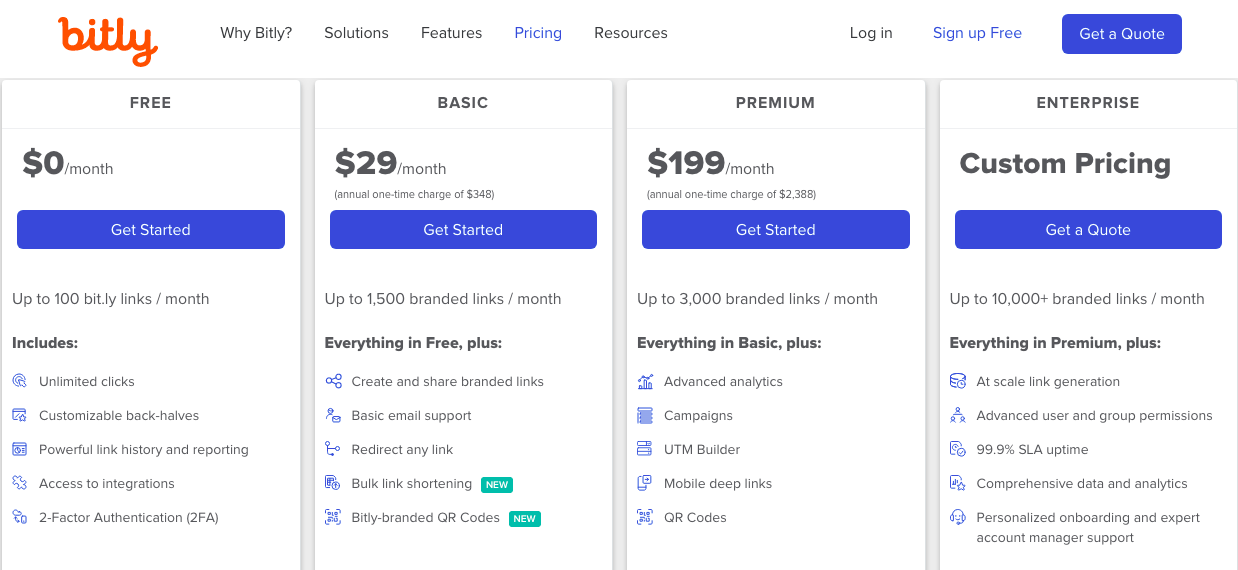1238x570 pixels.
Task: Click the $199/month price
Action: (x=711, y=164)
